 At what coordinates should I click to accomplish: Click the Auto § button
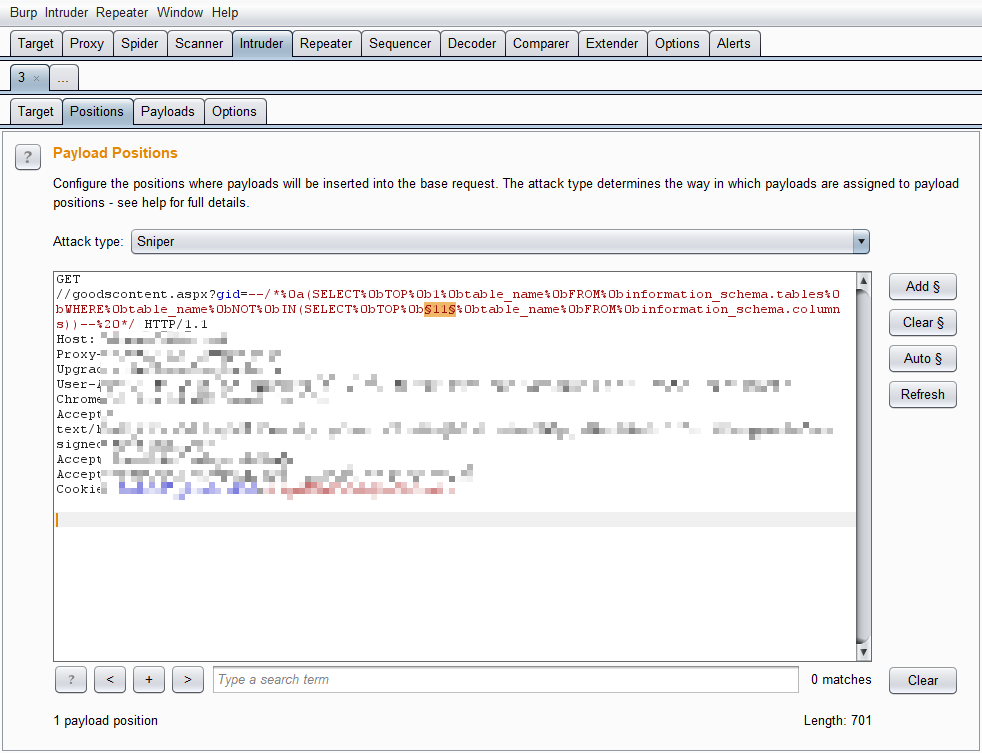coord(921,358)
